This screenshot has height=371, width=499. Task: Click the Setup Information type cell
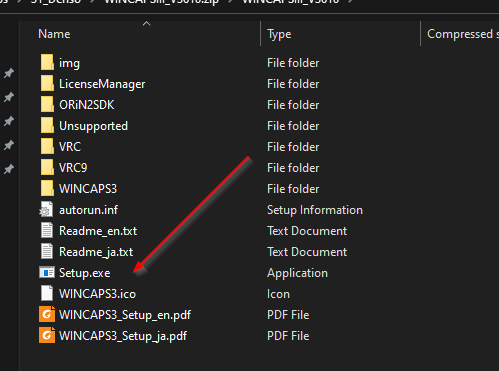[x=315, y=210]
